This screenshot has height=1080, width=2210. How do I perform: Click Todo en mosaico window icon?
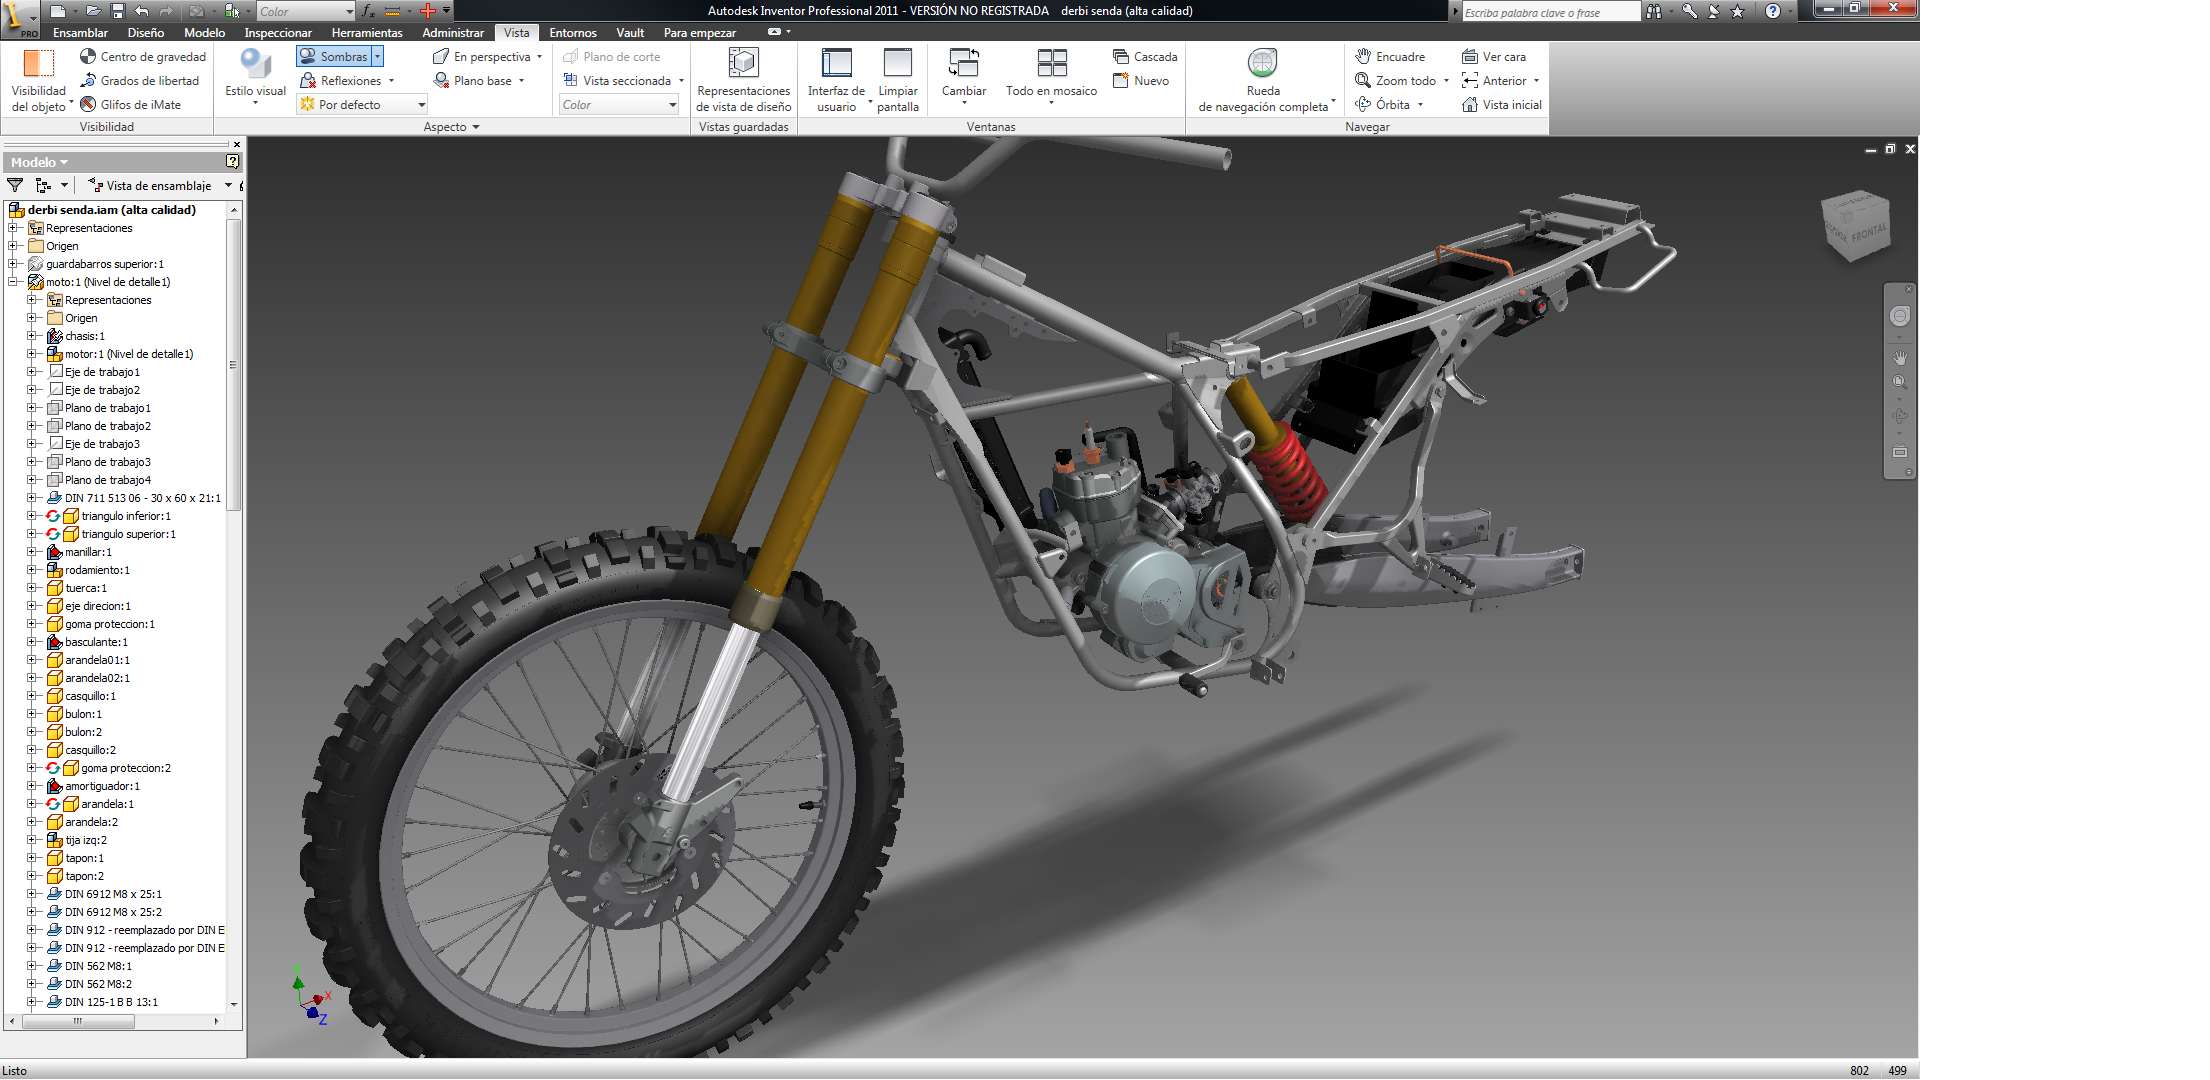coord(1051,64)
